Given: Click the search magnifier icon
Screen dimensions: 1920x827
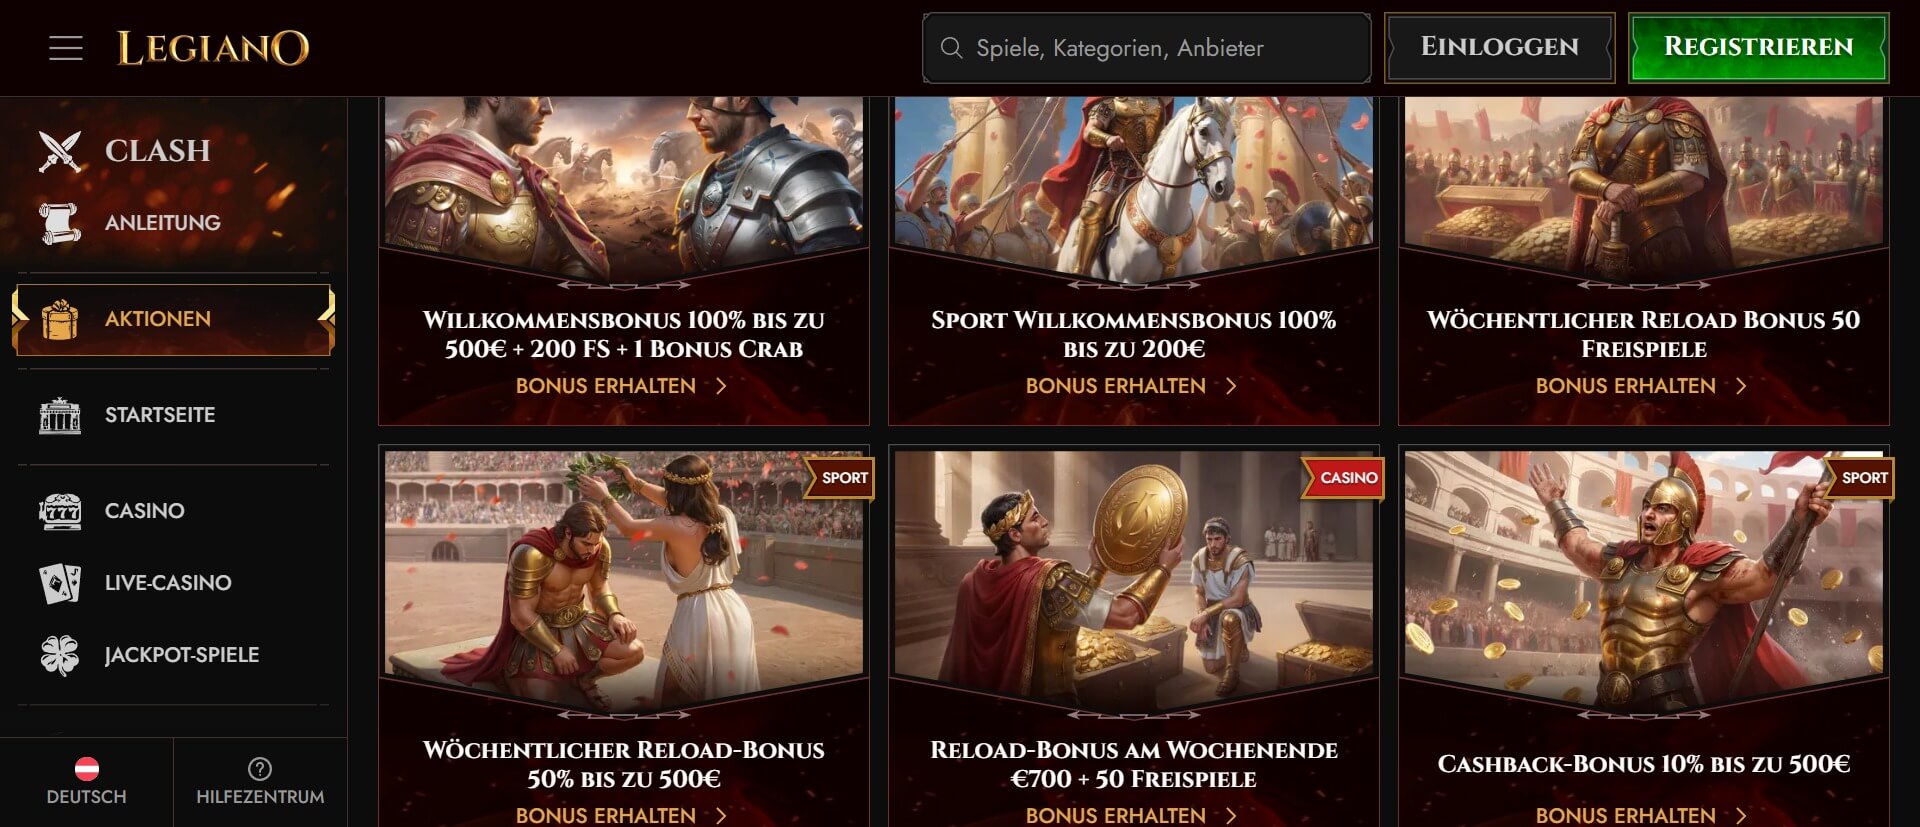Looking at the screenshot, I should [x=952, y=48].
